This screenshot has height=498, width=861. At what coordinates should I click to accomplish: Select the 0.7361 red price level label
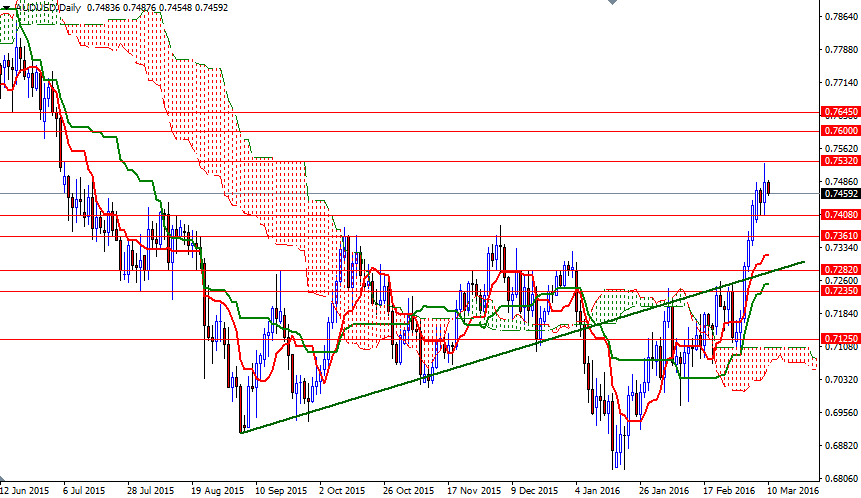(839, 236)
